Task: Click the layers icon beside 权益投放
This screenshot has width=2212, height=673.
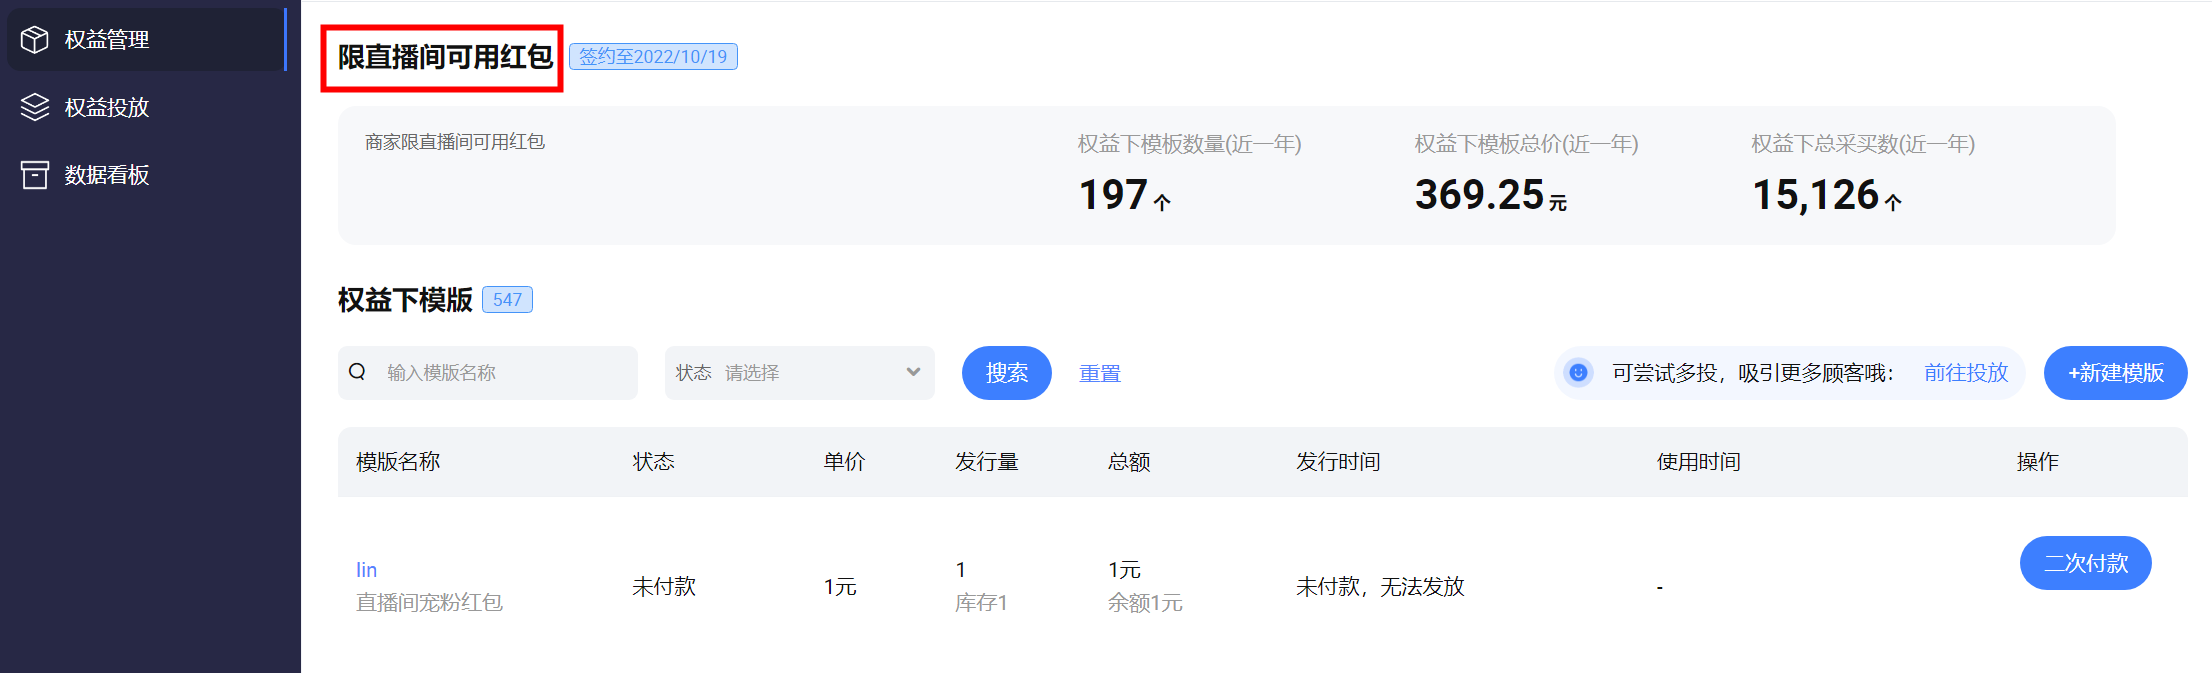Action: 35,107
